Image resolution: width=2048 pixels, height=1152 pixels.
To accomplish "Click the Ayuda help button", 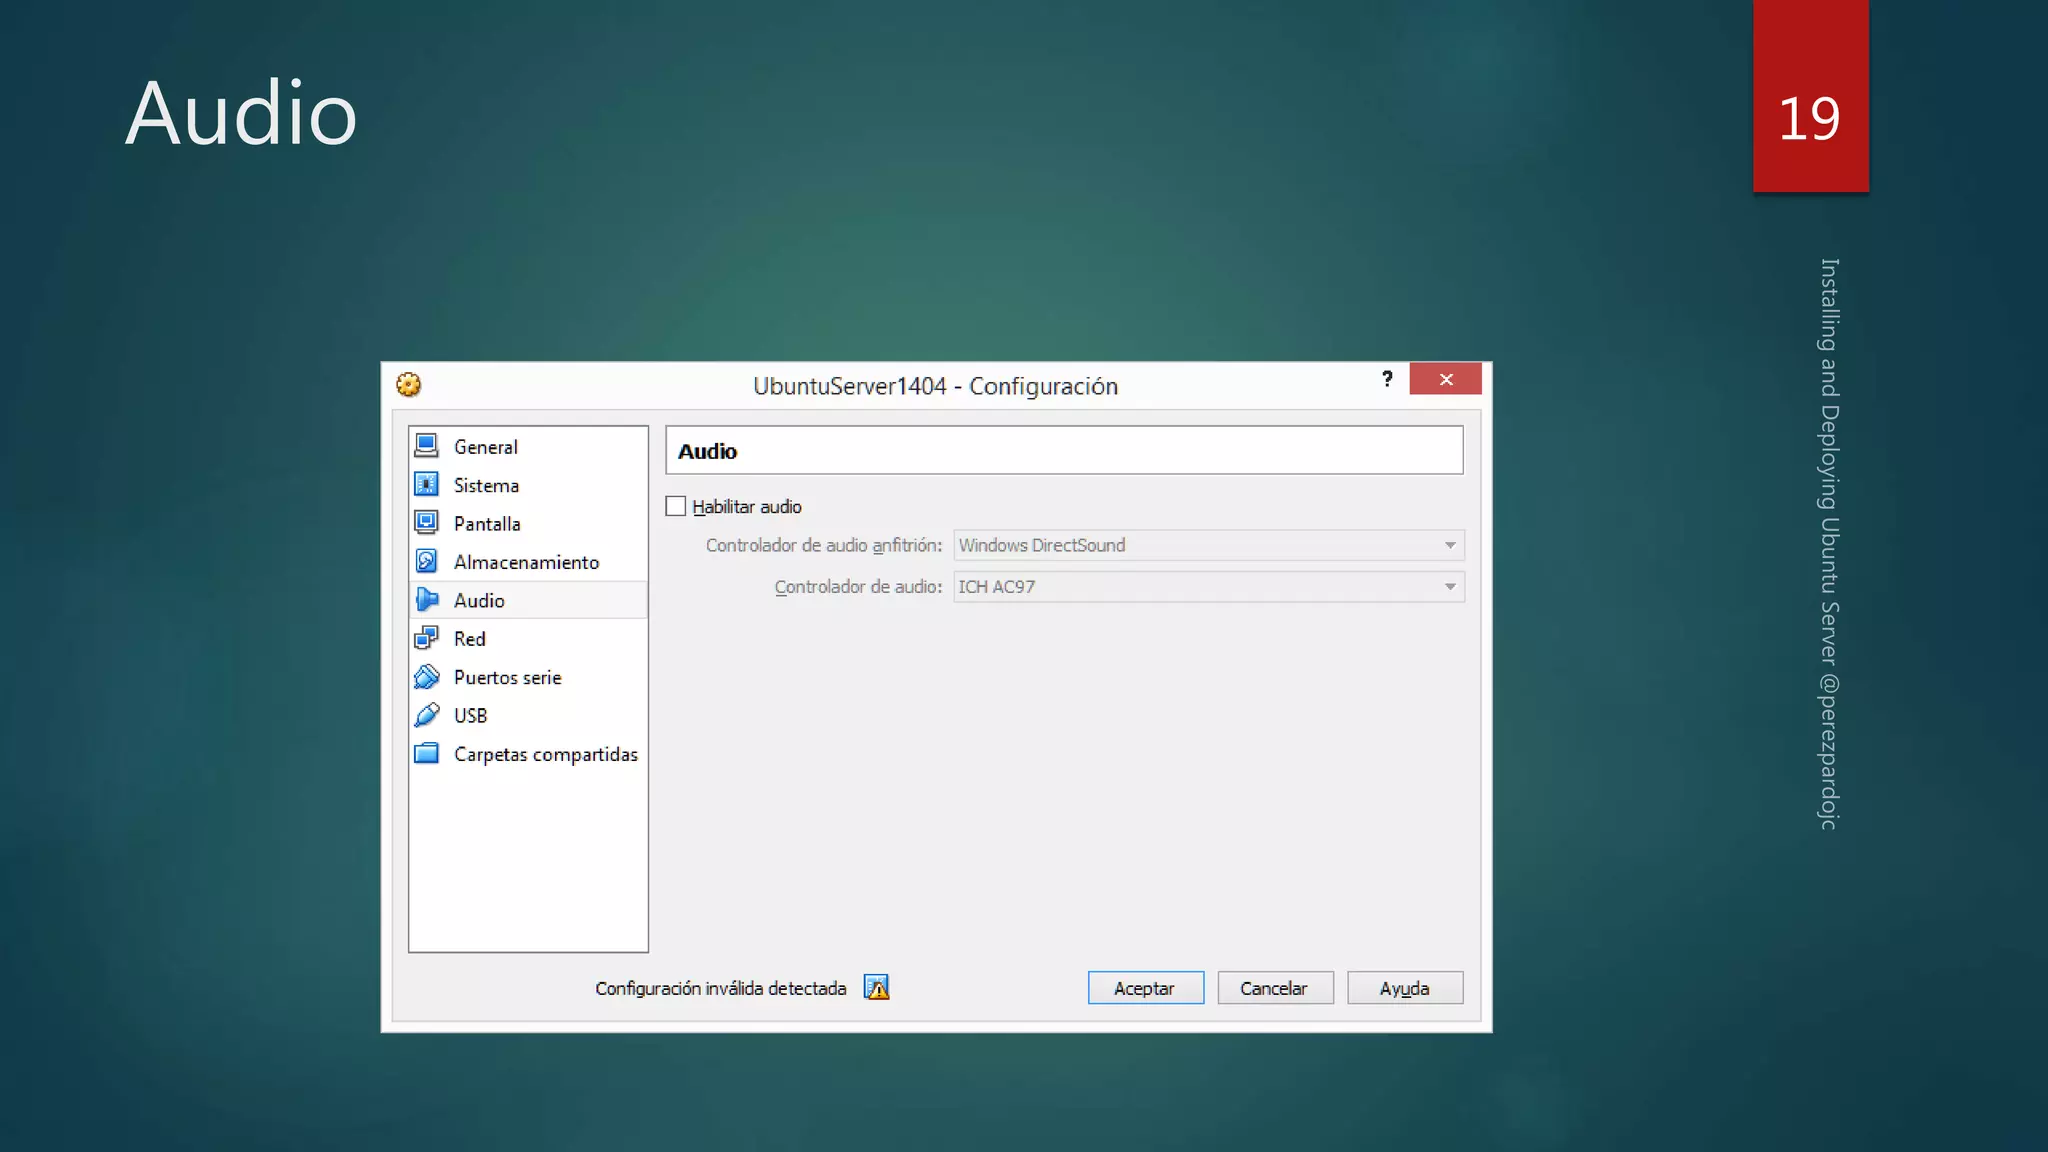I will [1404, 988].
